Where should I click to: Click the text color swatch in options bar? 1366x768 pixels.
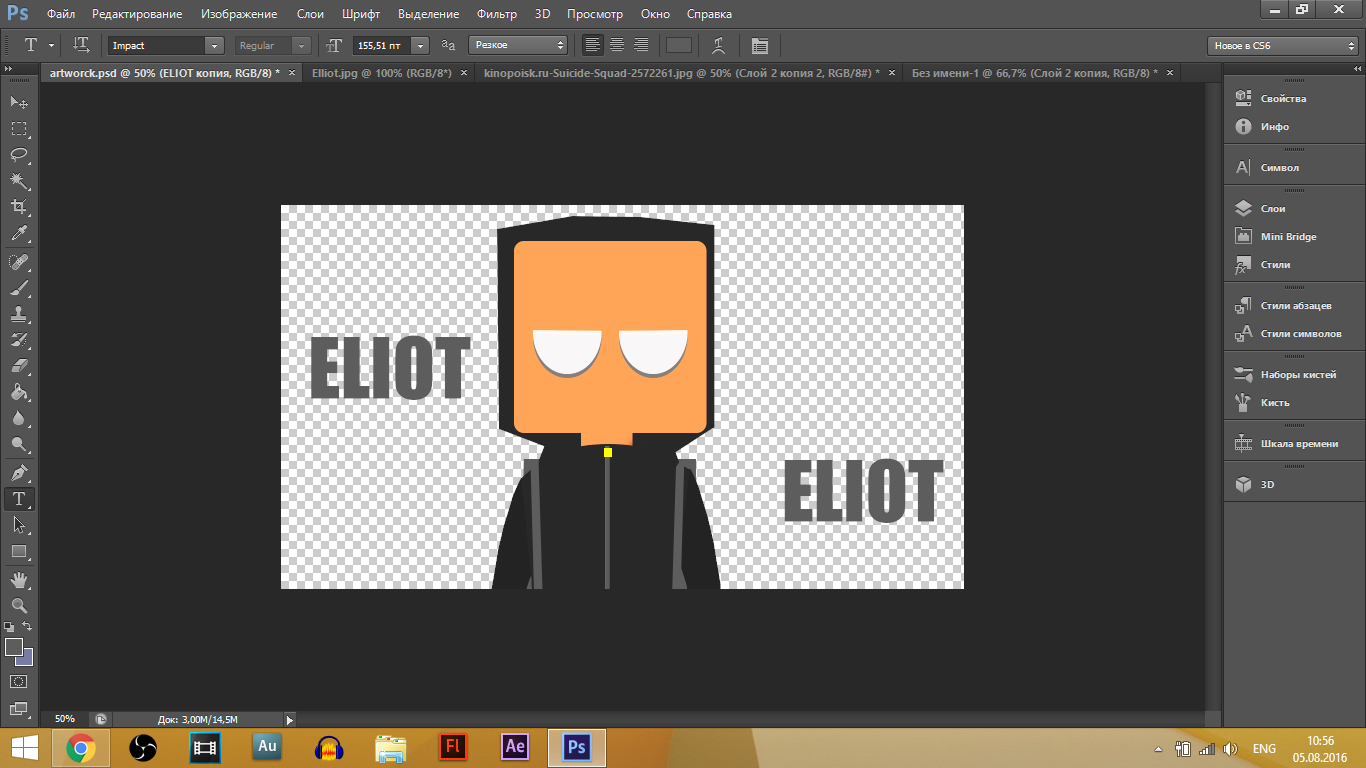[679, 45]
